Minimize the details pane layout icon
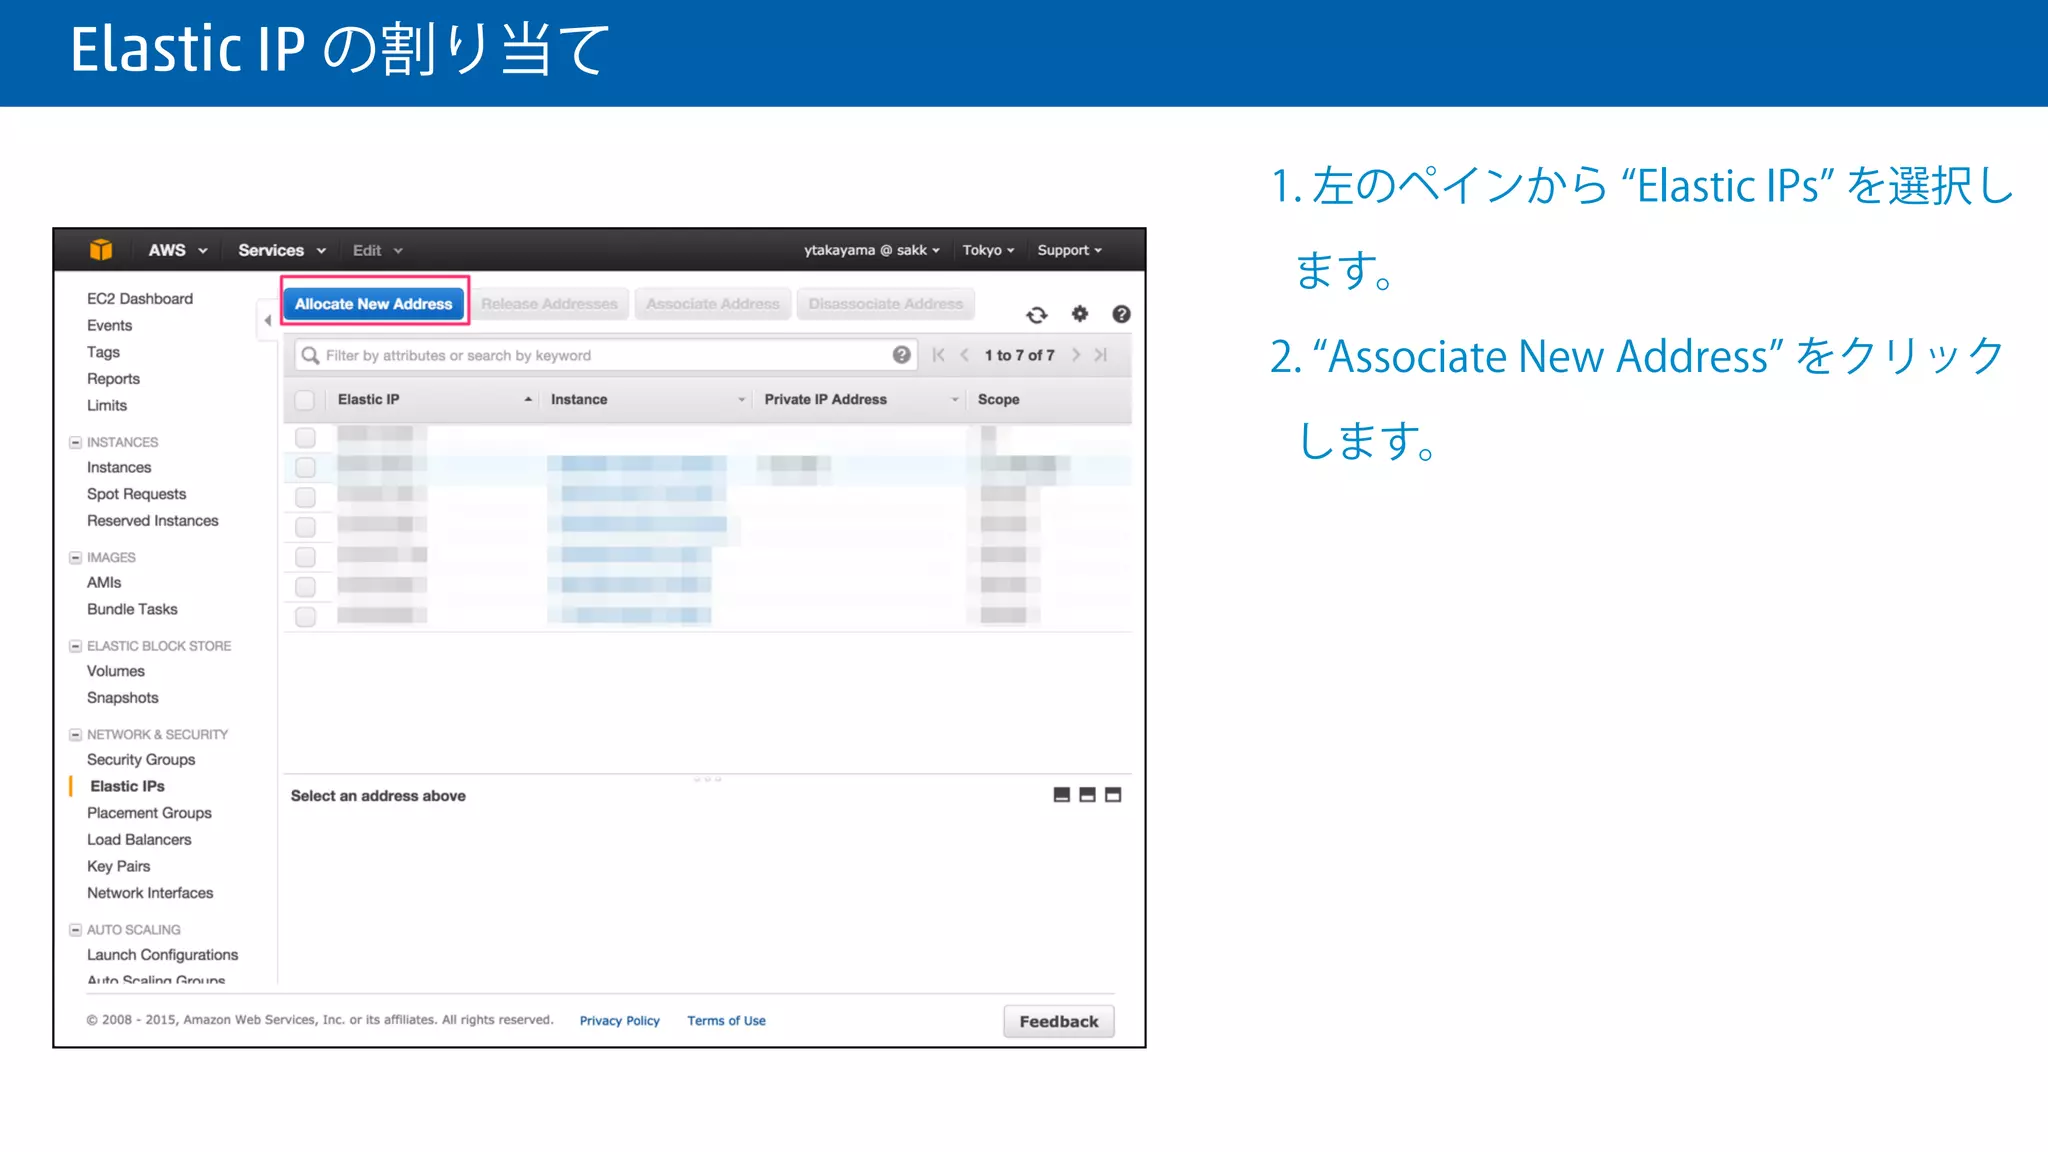The width and height of the screenshot is (2048, 1152). (x=1062, y=795)
